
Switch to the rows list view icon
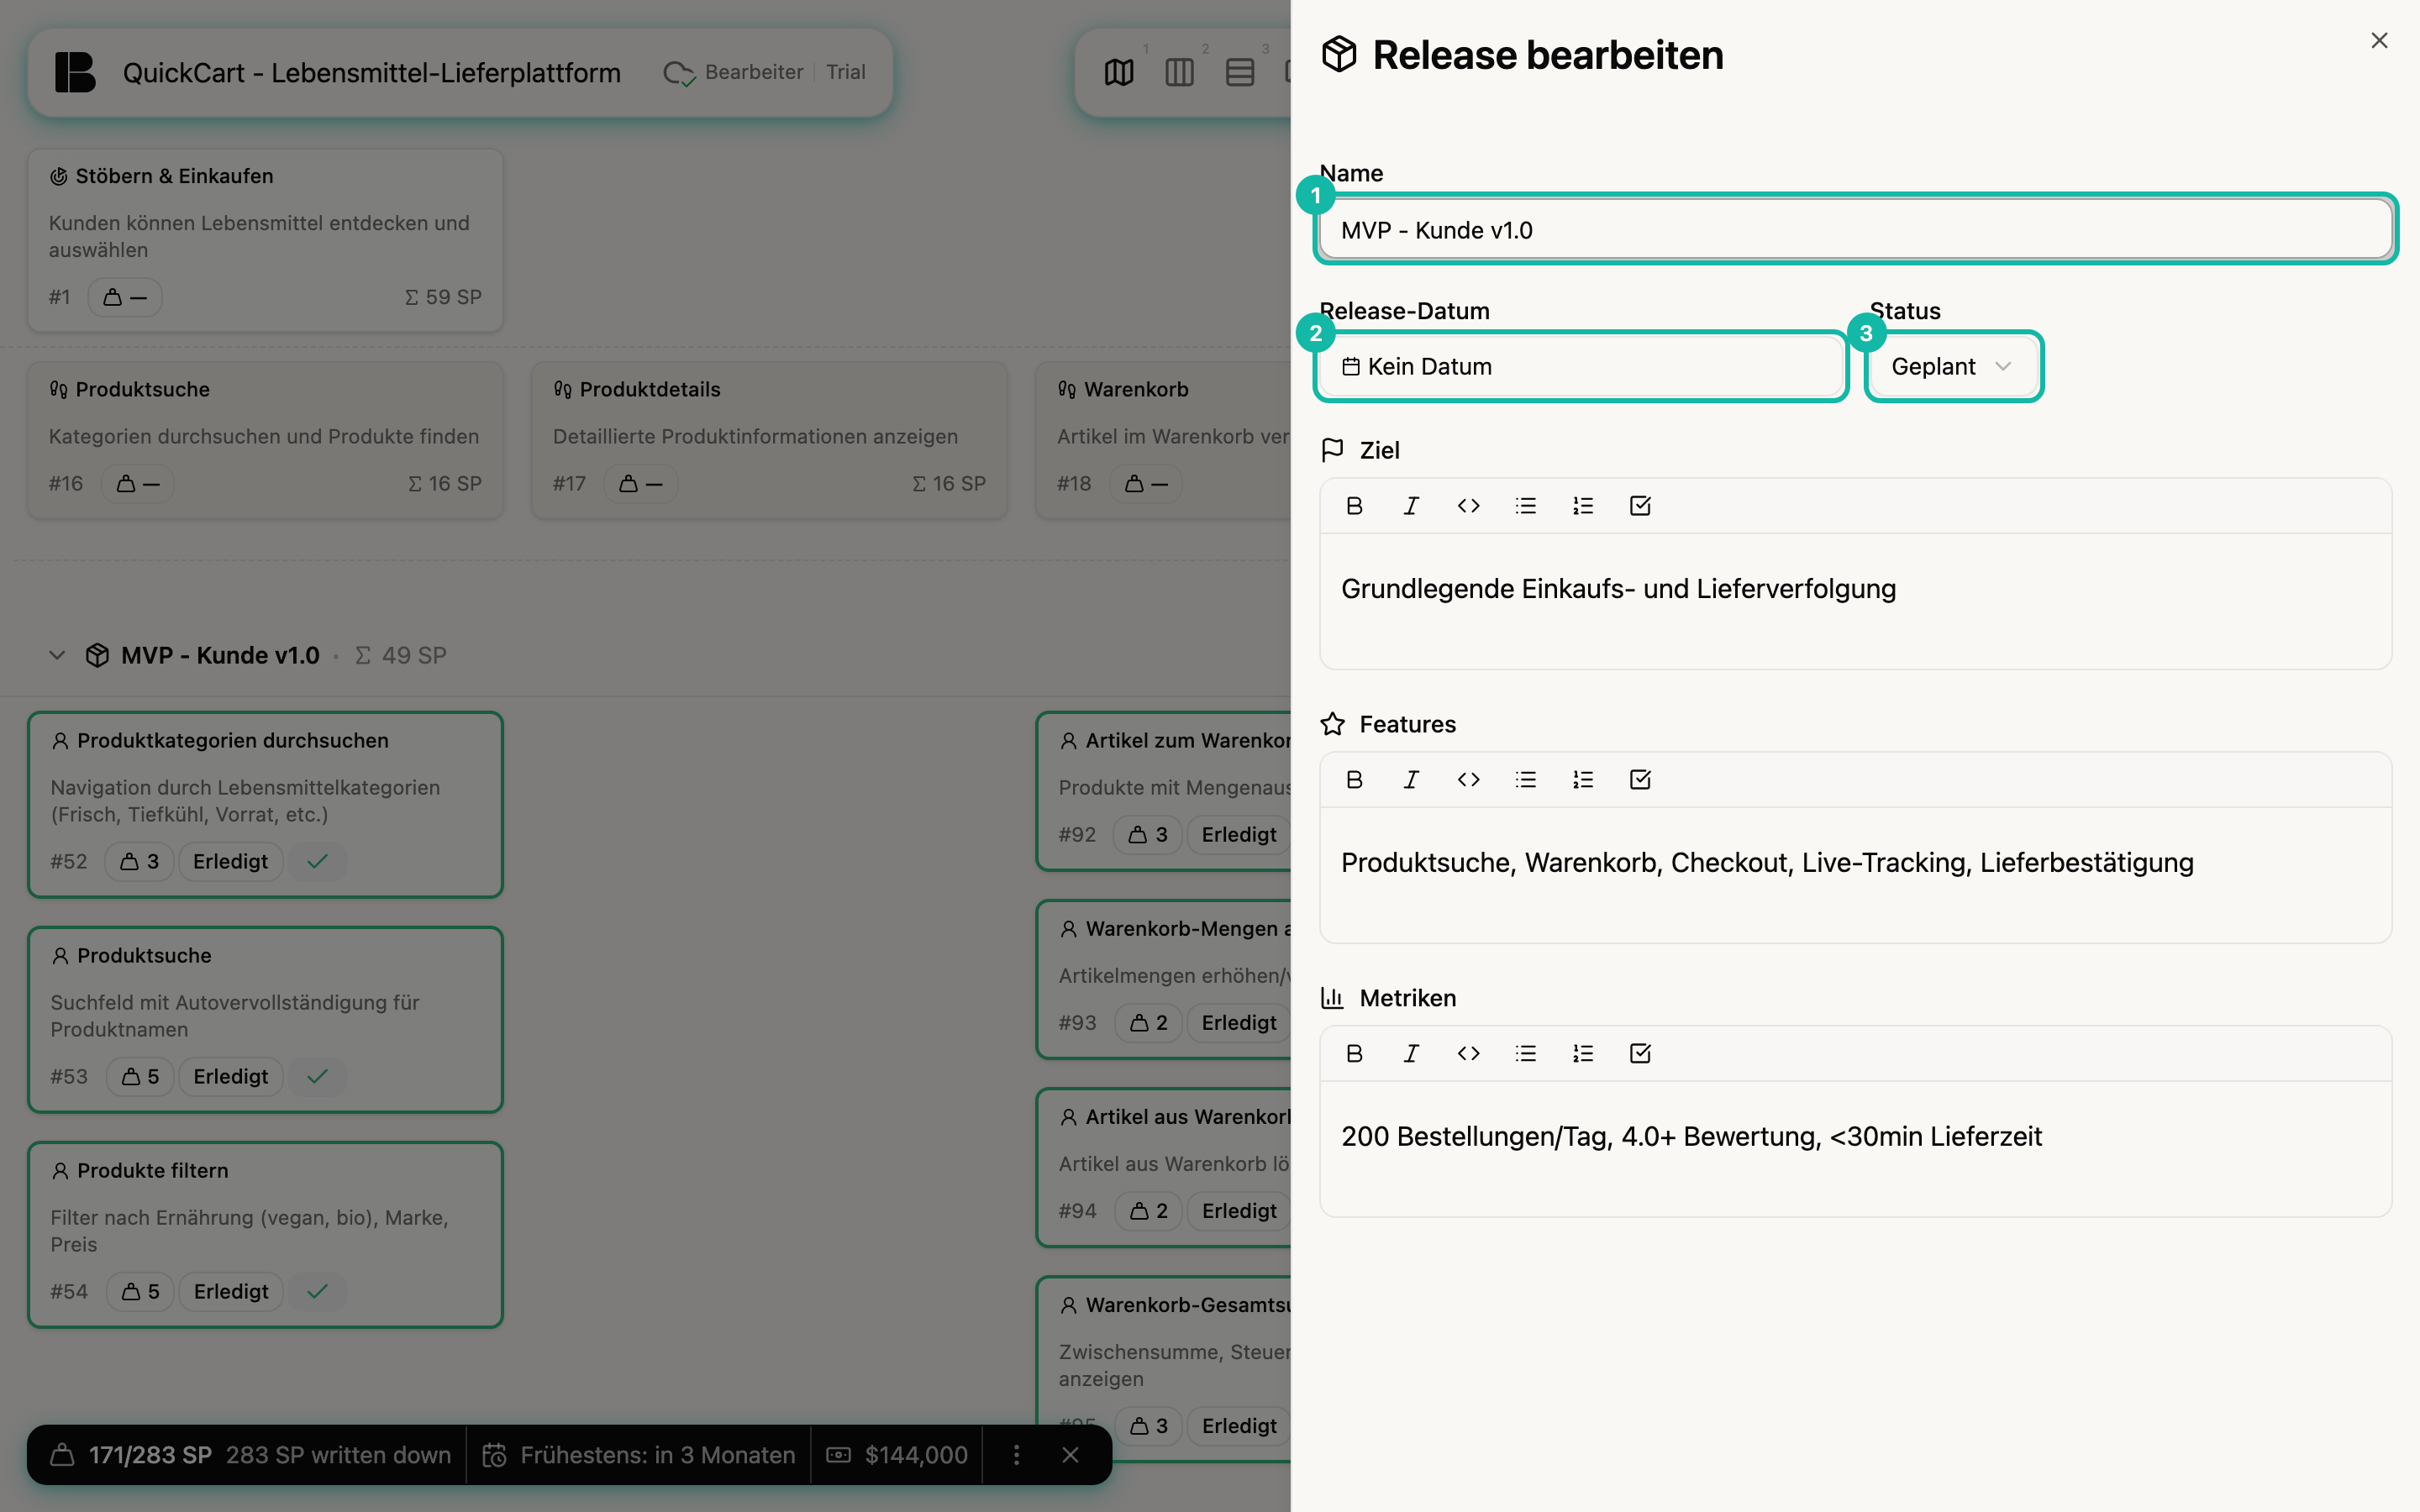1240,72
